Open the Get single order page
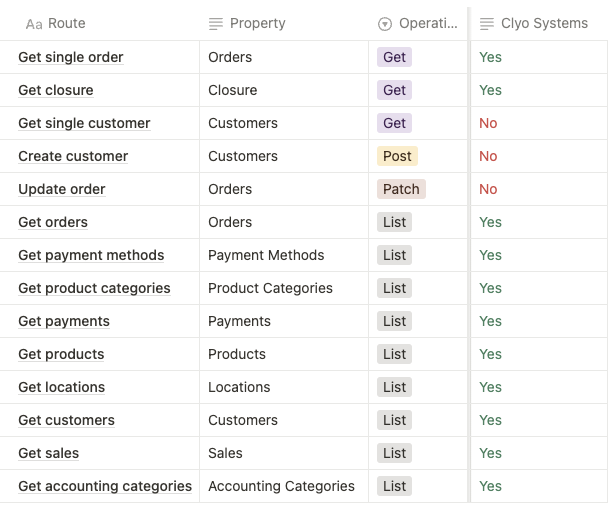Viewport: 608px width, 510px height. point(71,57)
